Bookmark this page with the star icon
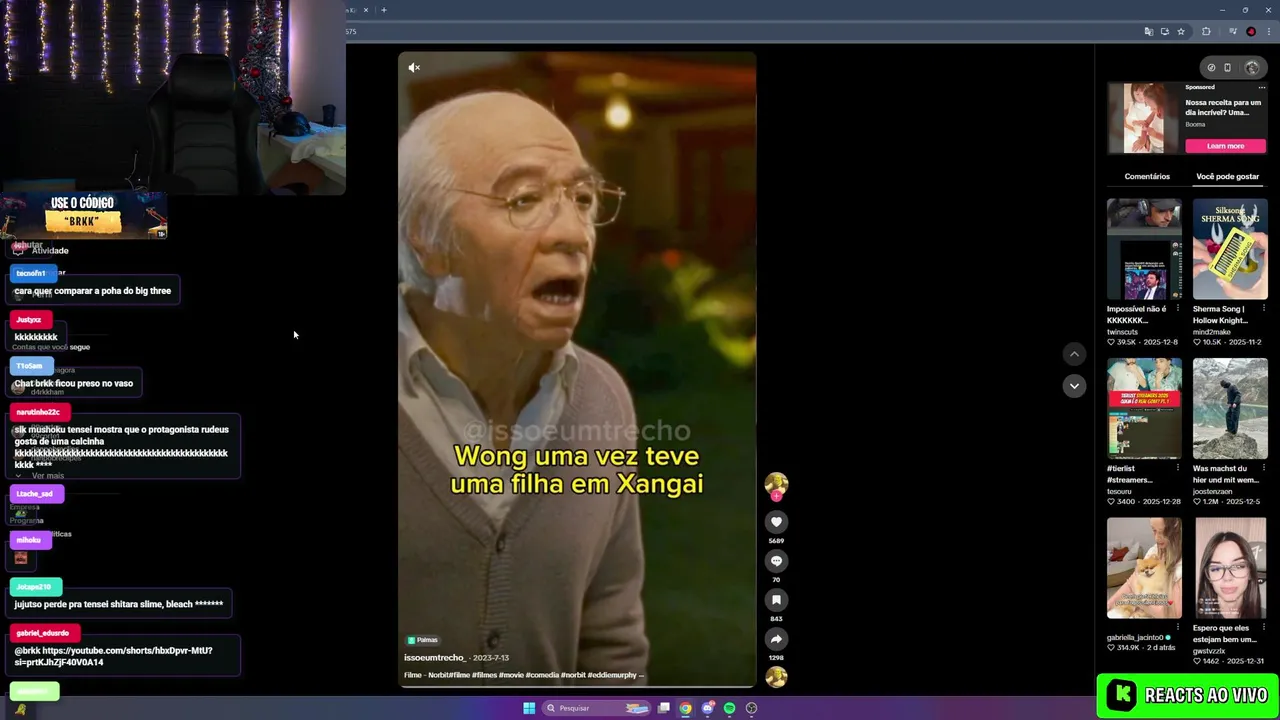Viewport: 1280px width, 720px height. click(x=1181, y=31)
